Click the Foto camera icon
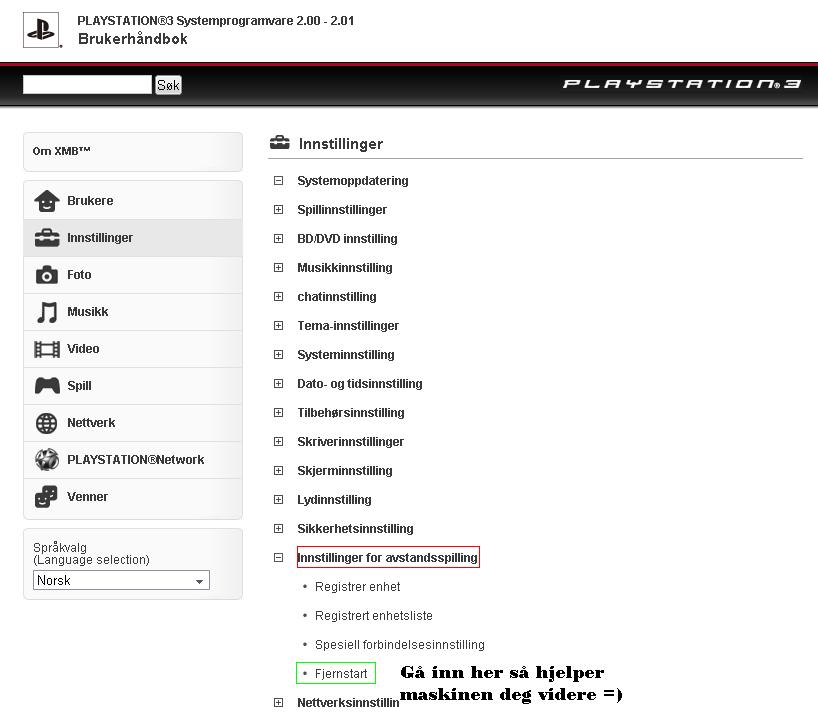 [46, 274]
